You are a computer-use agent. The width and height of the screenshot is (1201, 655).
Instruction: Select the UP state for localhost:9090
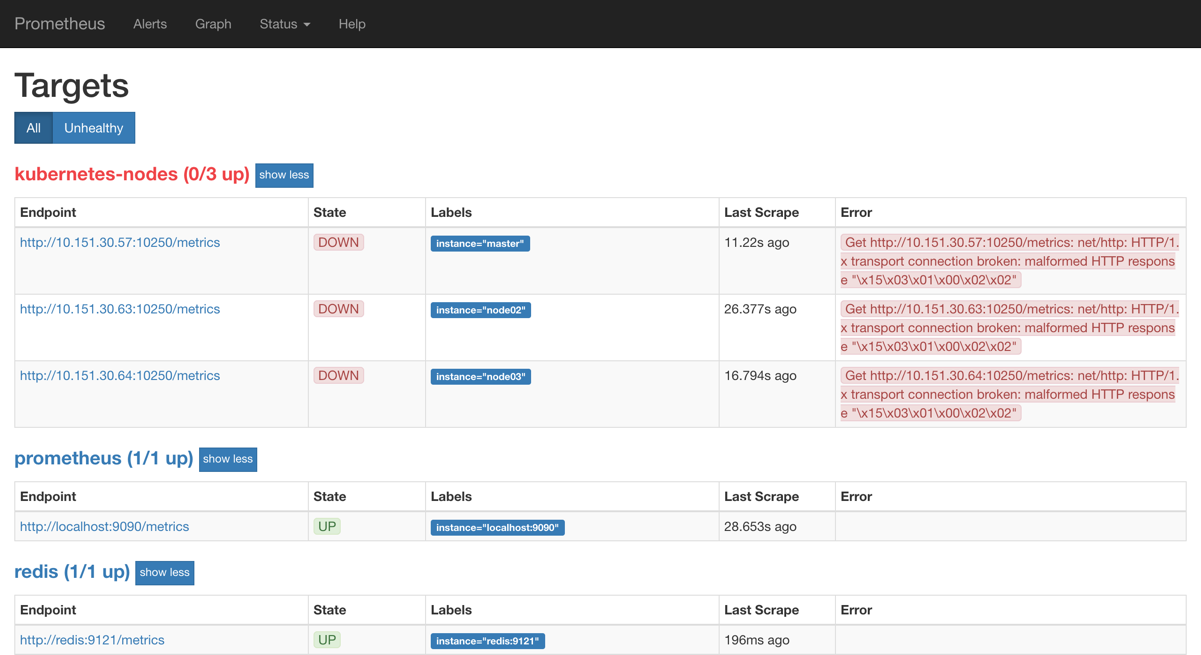pos(327,526)
